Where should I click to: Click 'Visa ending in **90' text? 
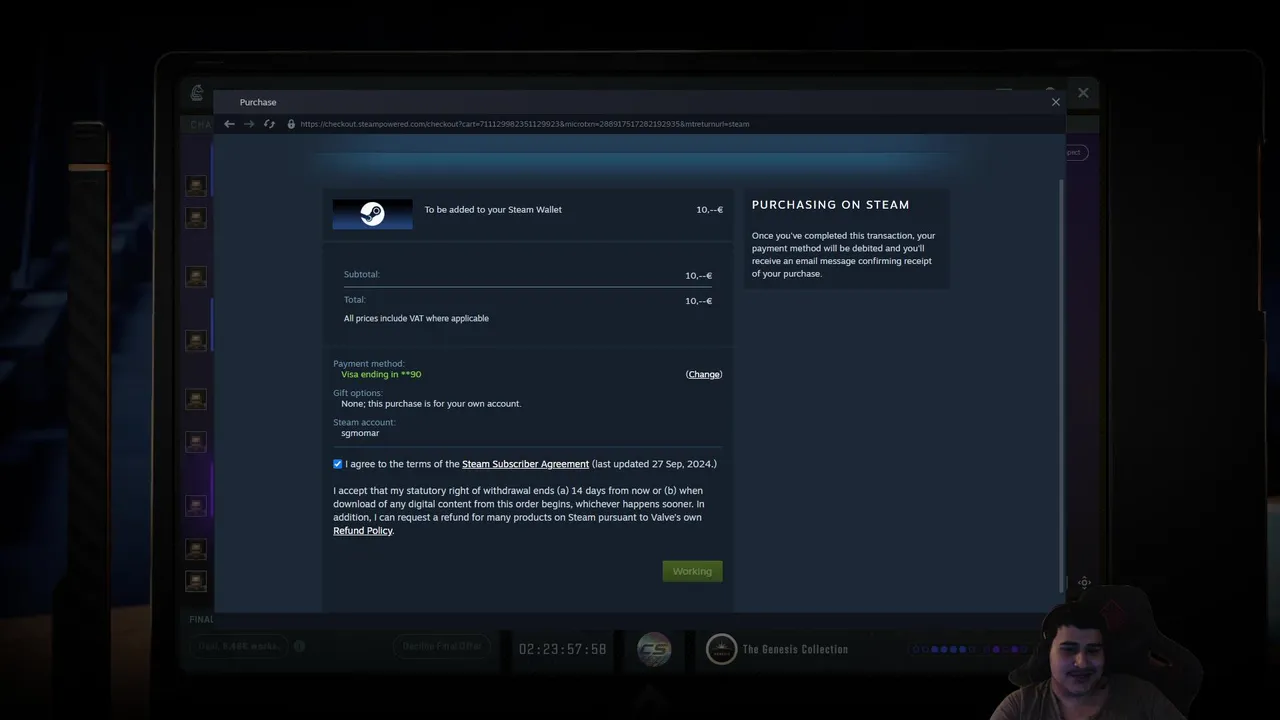click(x=381, y=374)
